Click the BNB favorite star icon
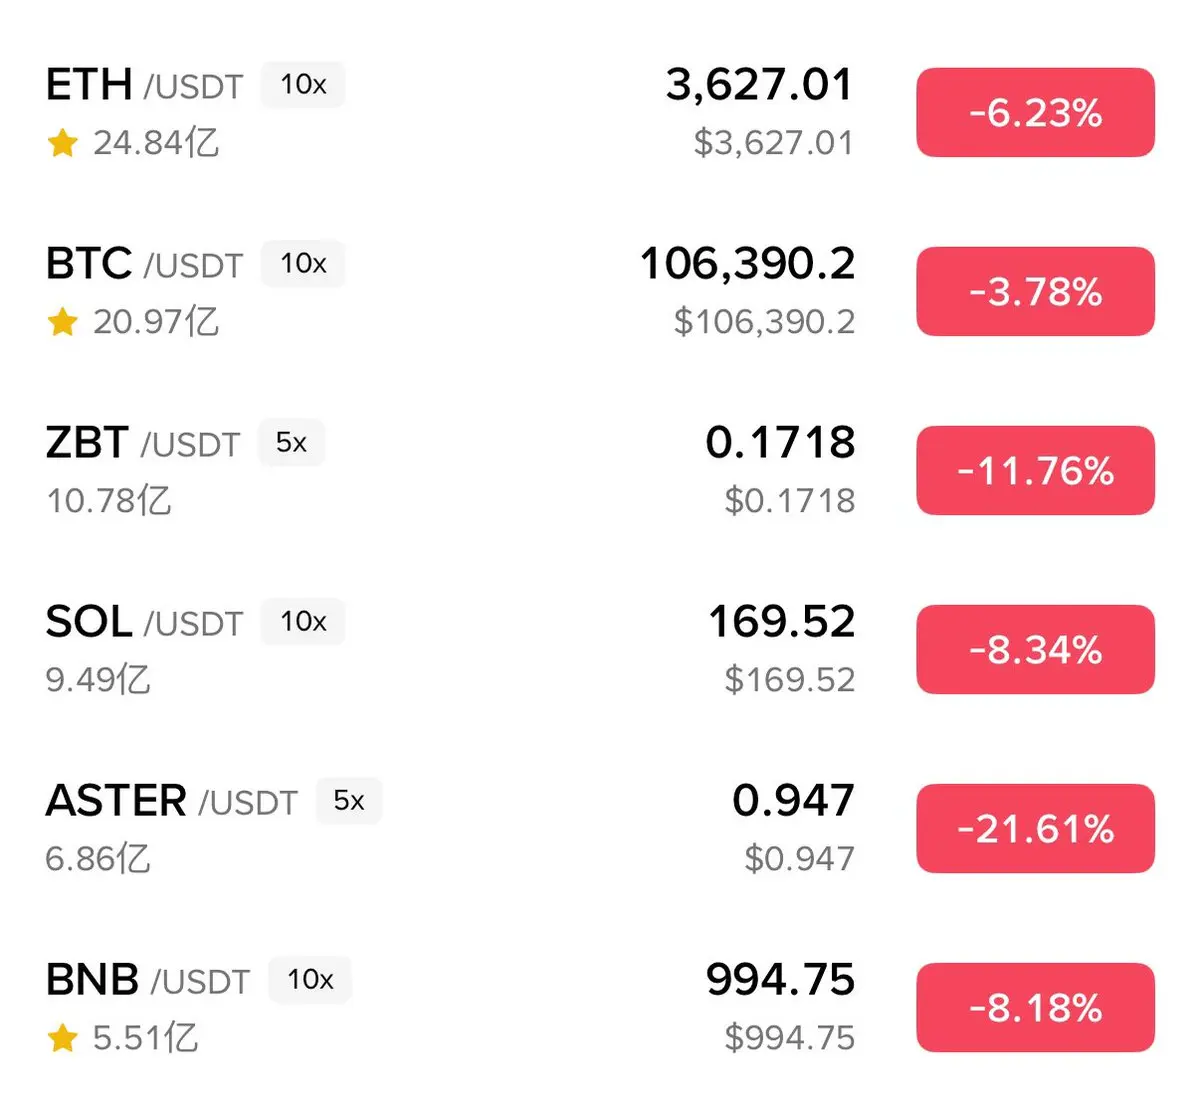 coord(62,1038)
